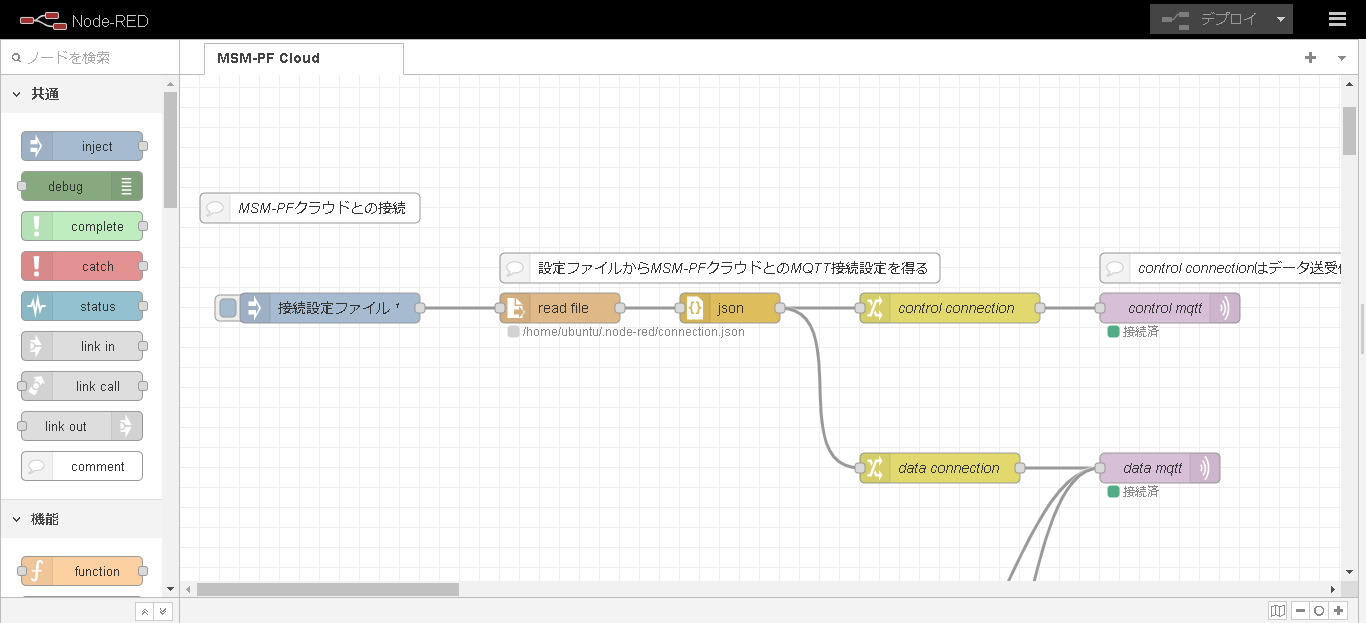
Task: Toggle the sidebar handle at right edge
Action: point(1362,329)
